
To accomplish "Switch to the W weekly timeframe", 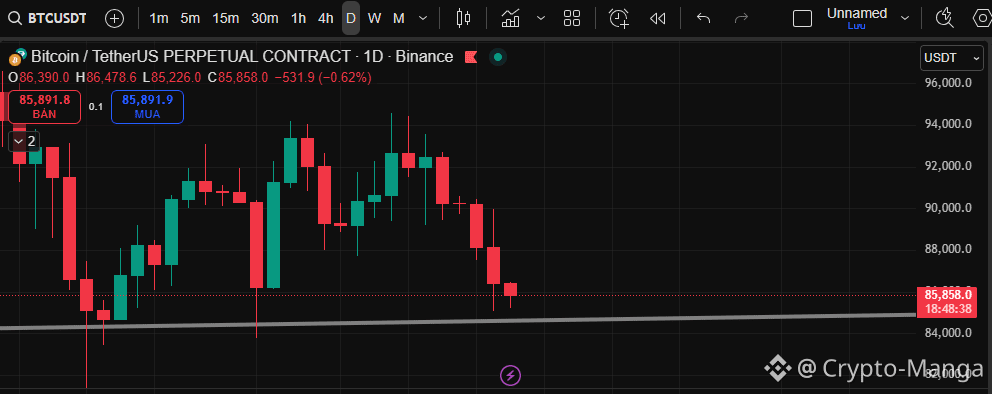I will click(x=375, y=18).
